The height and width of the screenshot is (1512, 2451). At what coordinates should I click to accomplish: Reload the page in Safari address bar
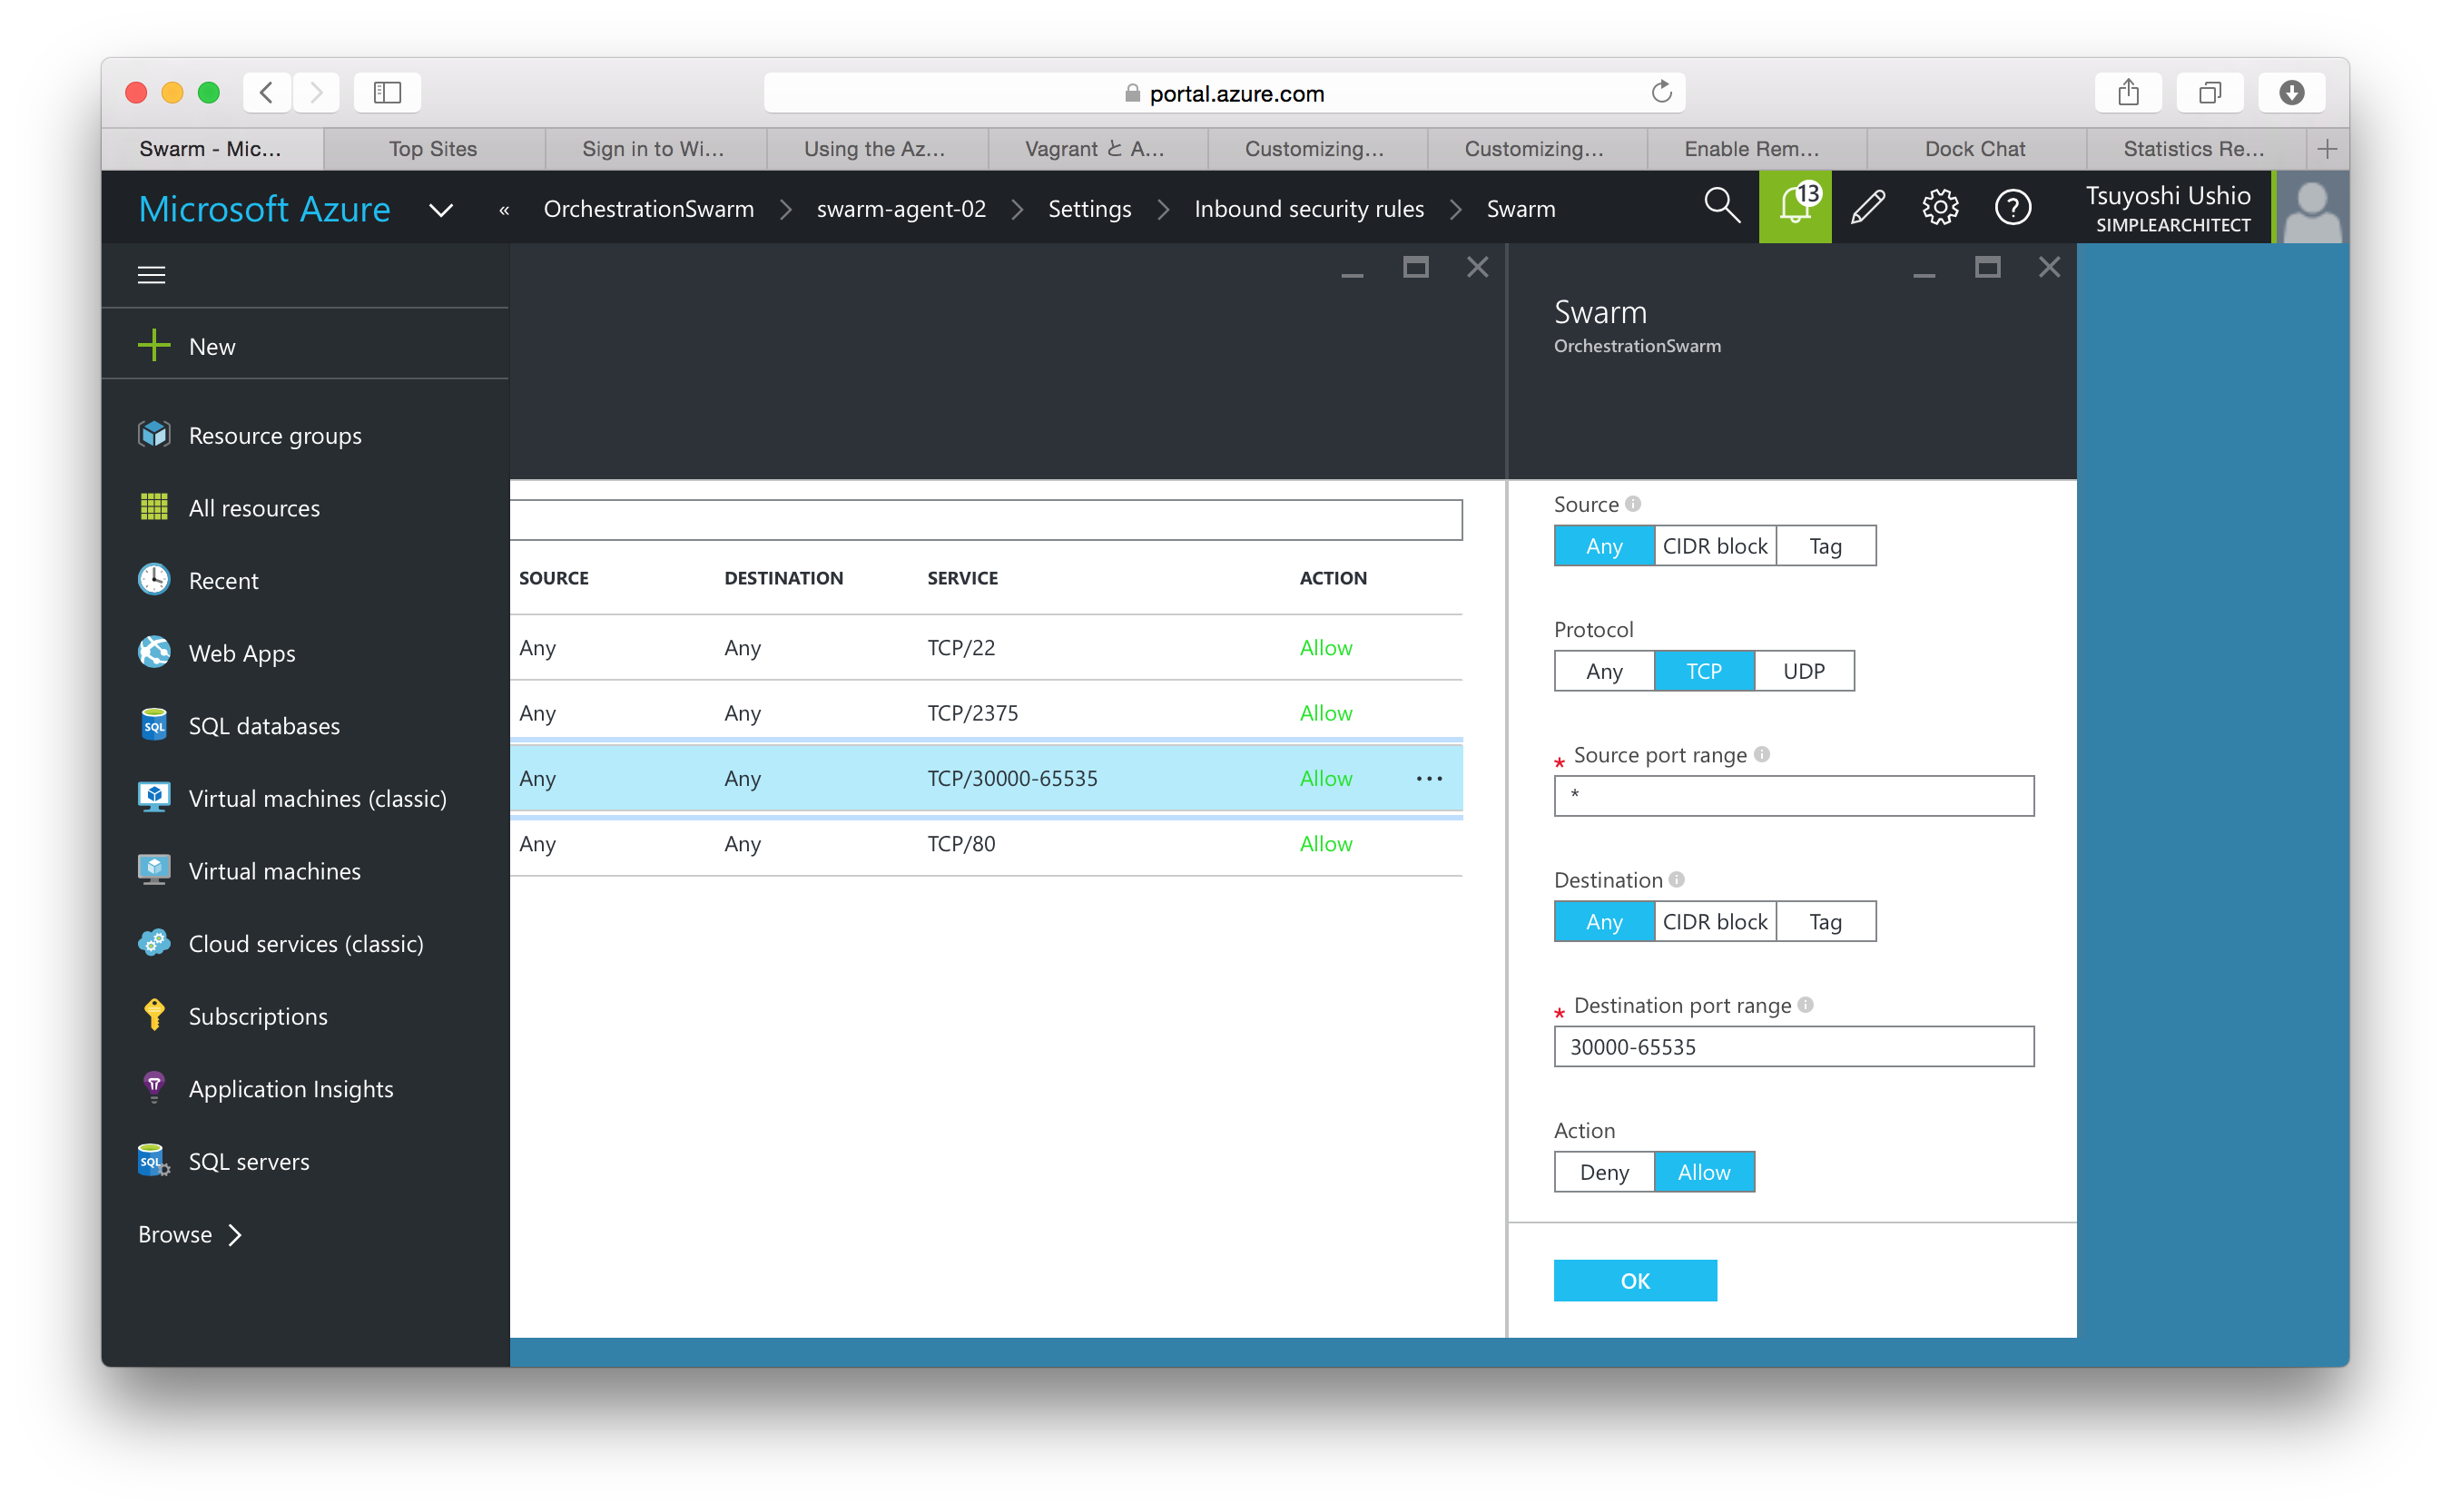(1662, 92)
